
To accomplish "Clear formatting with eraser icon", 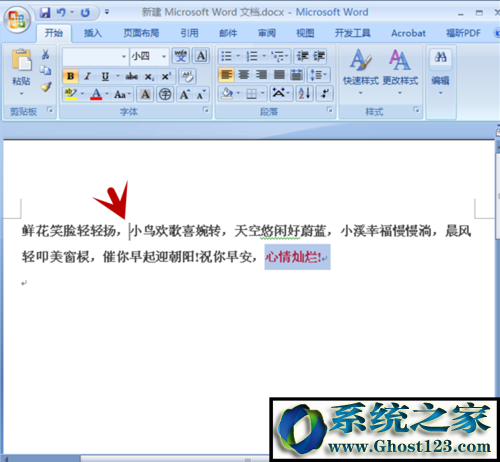I will click(x=187, y=76).
